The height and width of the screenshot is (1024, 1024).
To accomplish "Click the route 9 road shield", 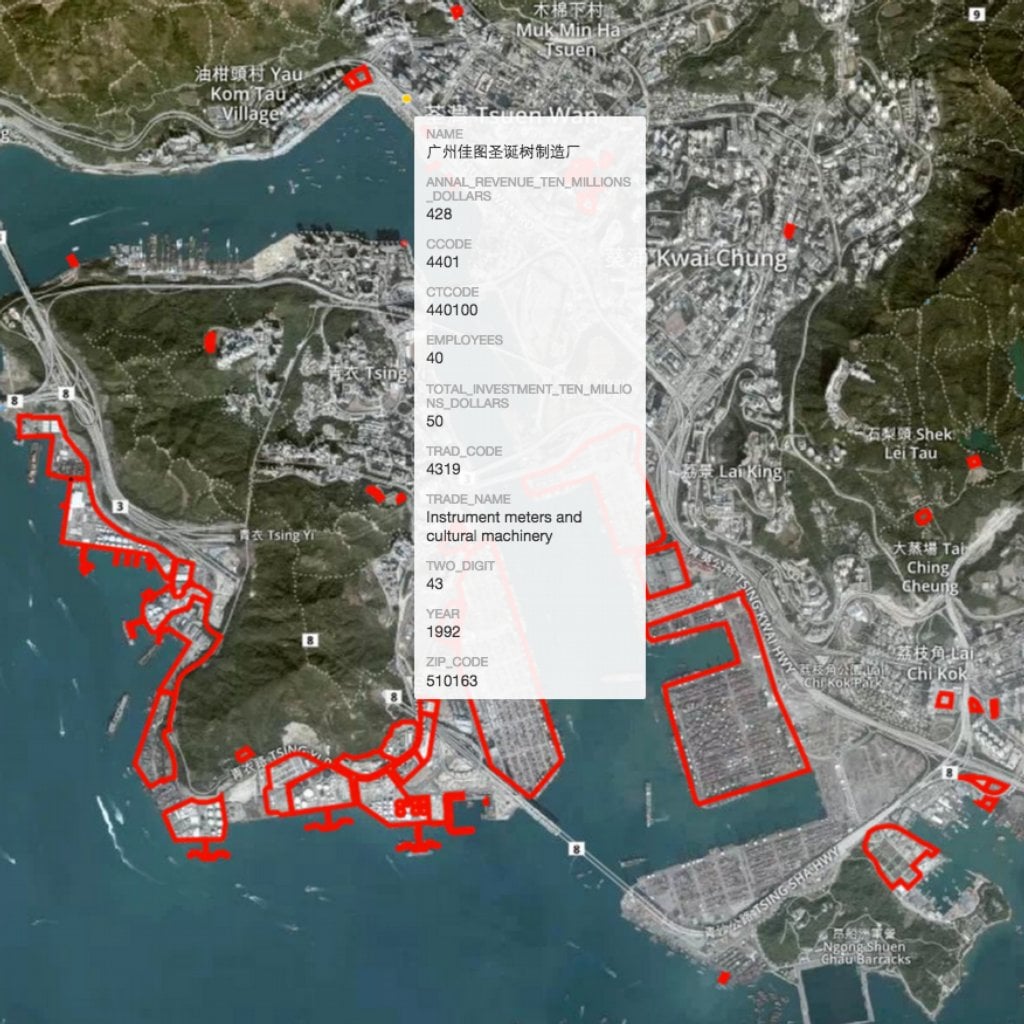I will click(976, 13).
